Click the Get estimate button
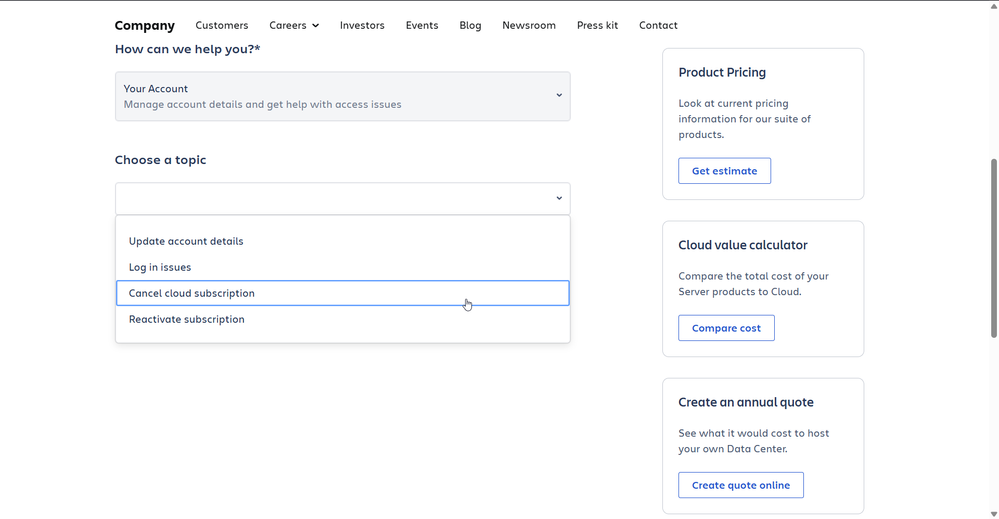The height and width of the screenshot is (519, 999). [x=724, y=171]
